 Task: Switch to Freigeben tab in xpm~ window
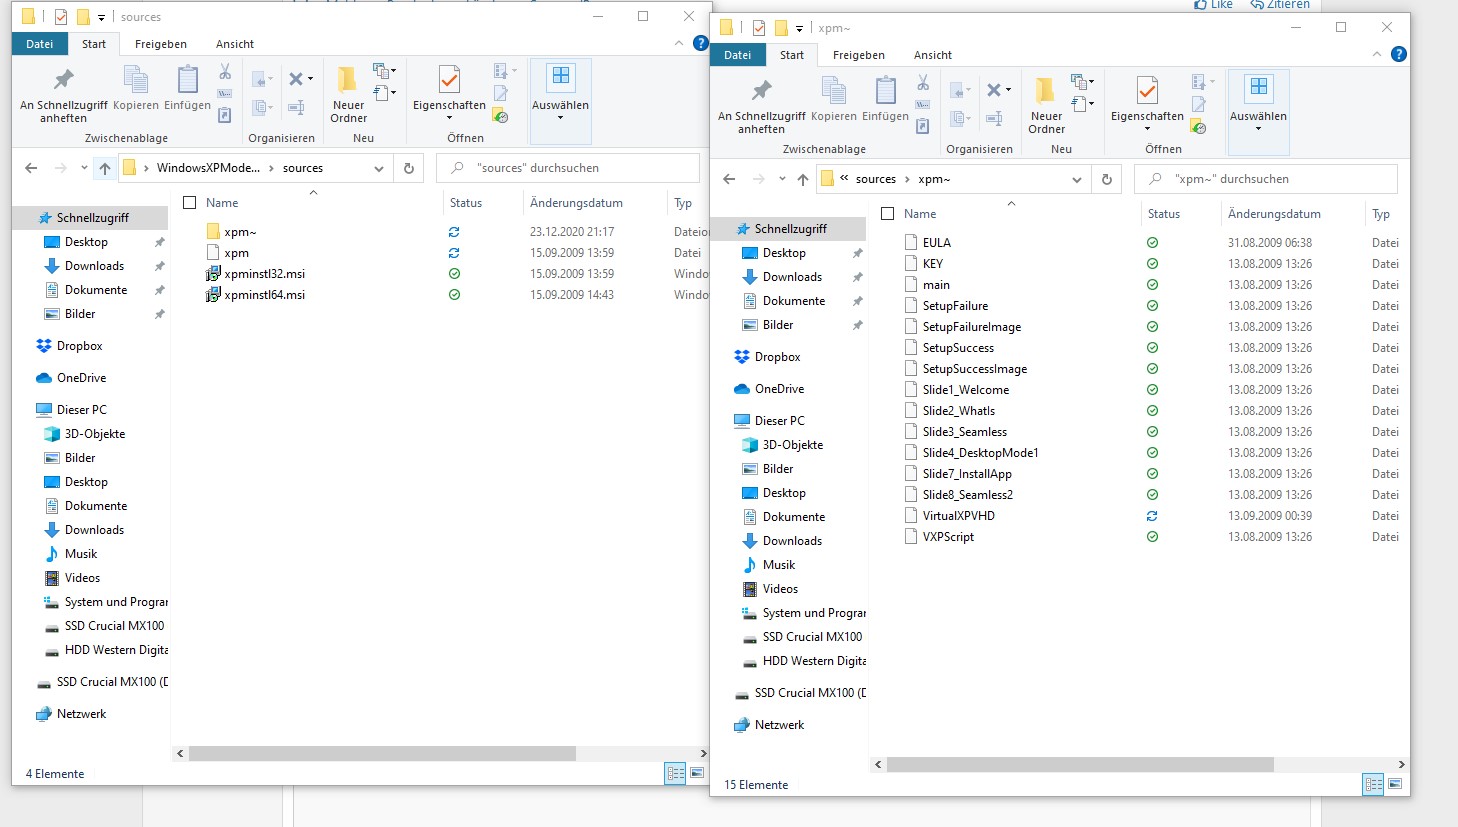click(859, 55)
